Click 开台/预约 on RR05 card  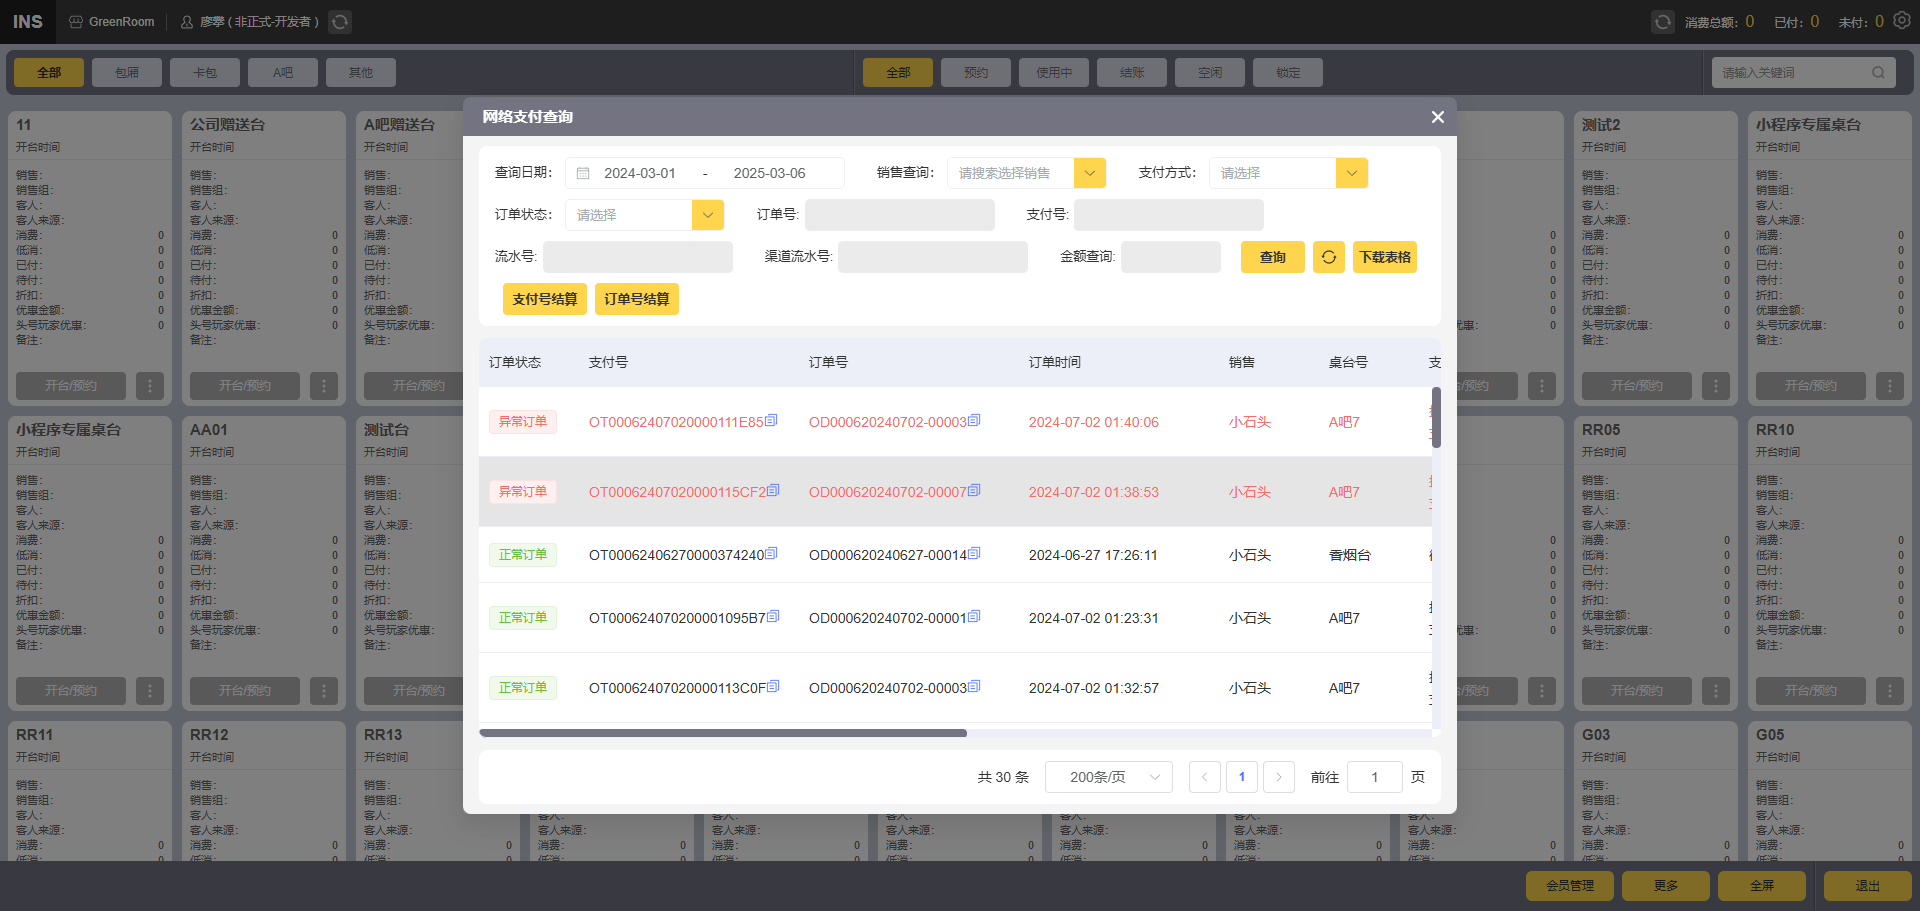pos(1637,691)
